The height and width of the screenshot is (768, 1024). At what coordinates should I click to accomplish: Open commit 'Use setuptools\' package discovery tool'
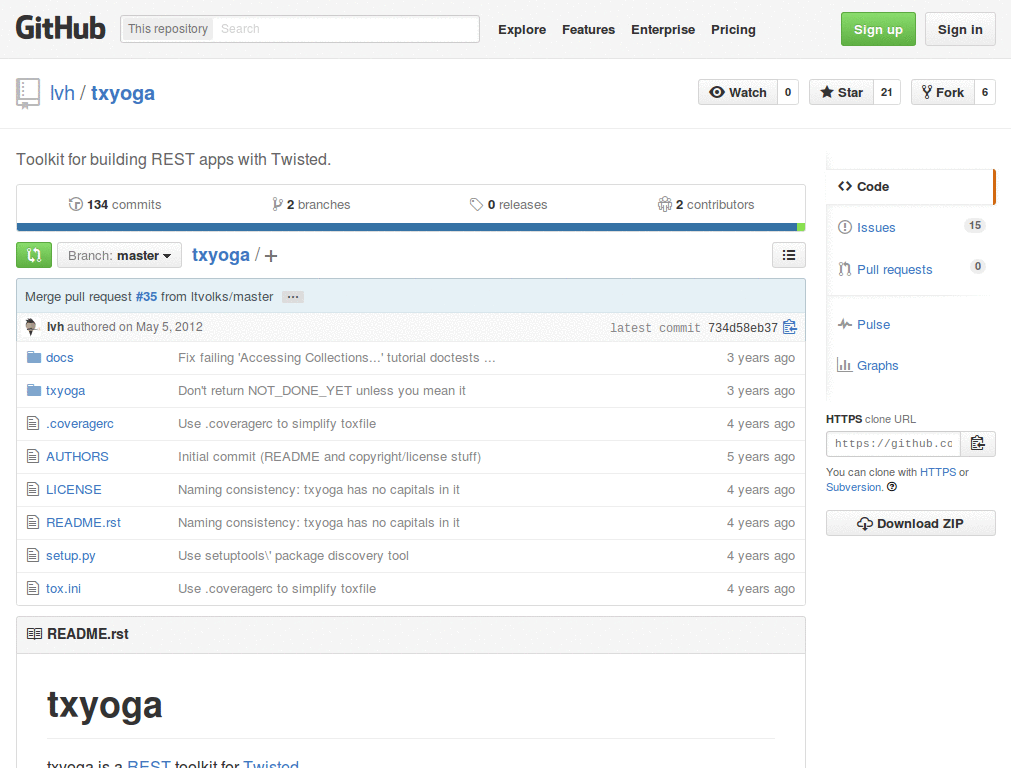coord(293,556)
